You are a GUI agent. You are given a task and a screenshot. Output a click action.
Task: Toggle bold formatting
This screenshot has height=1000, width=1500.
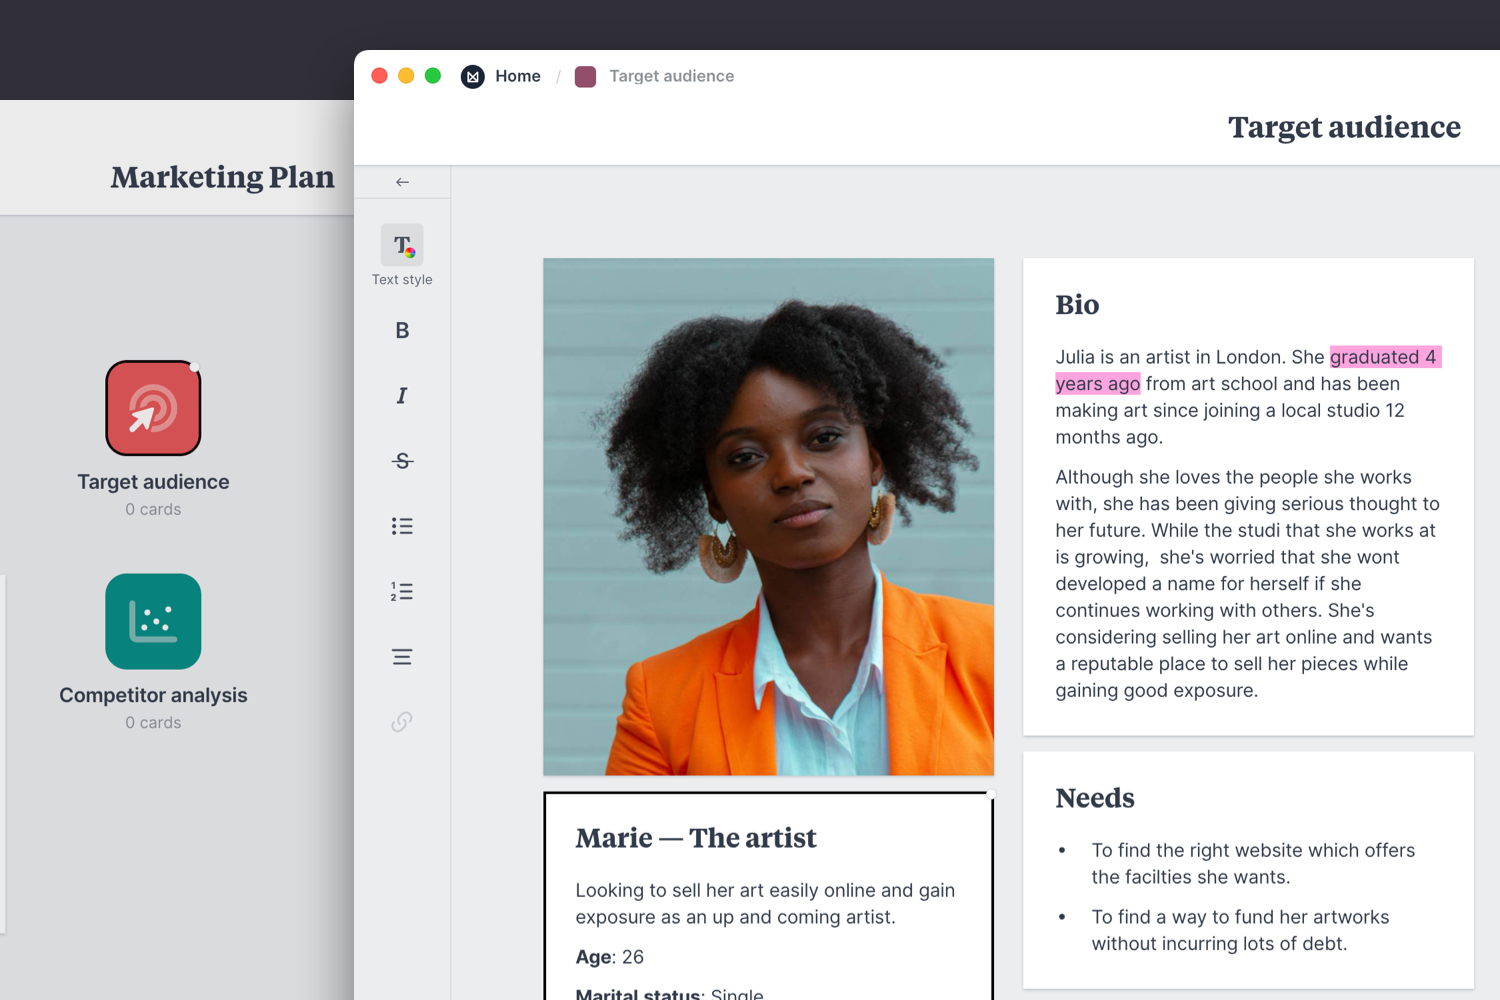tap(402, 331)
